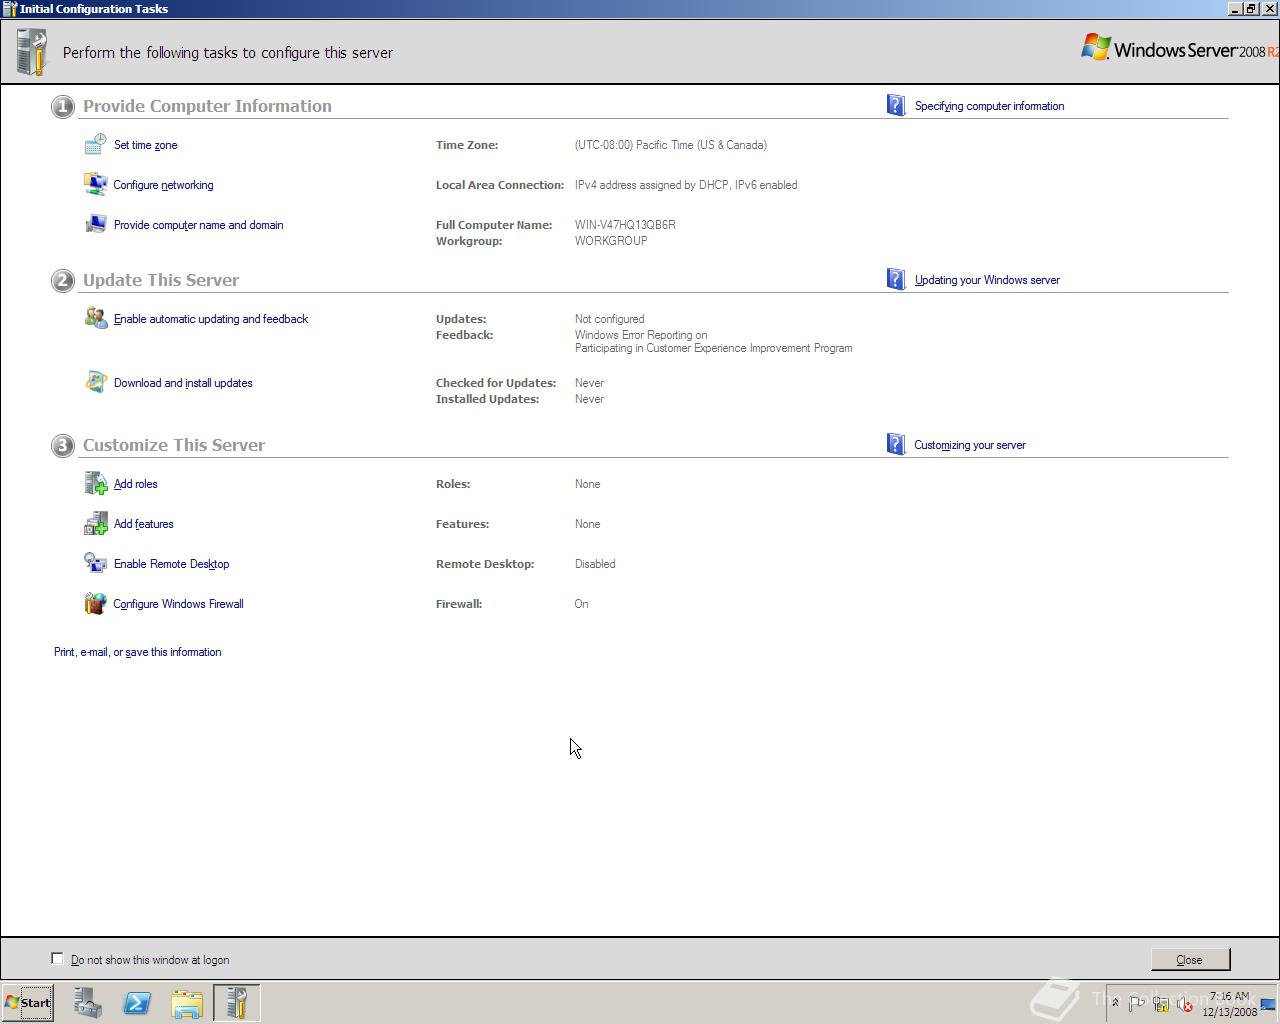The width and height of the screenshot is (1280, 1024).
Task: Click the Provide Computer Information heading
Action: pyautogui.click(x=207, y=106)
